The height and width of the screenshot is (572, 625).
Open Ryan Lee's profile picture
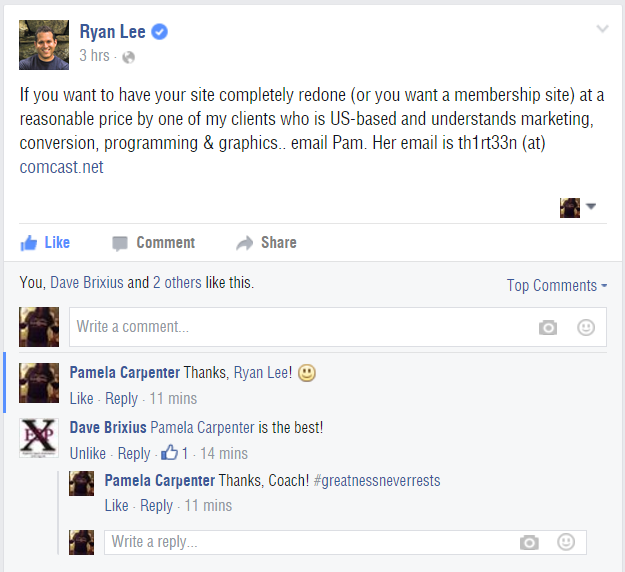pyautogui.click(x=44, y=45)
